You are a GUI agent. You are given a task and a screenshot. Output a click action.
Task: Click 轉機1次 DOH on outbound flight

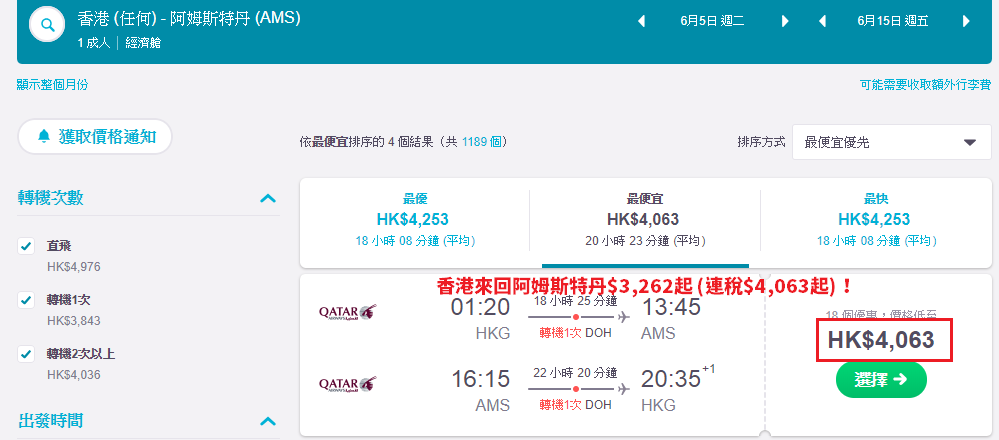pyautogui.click(x=575, y=333)
